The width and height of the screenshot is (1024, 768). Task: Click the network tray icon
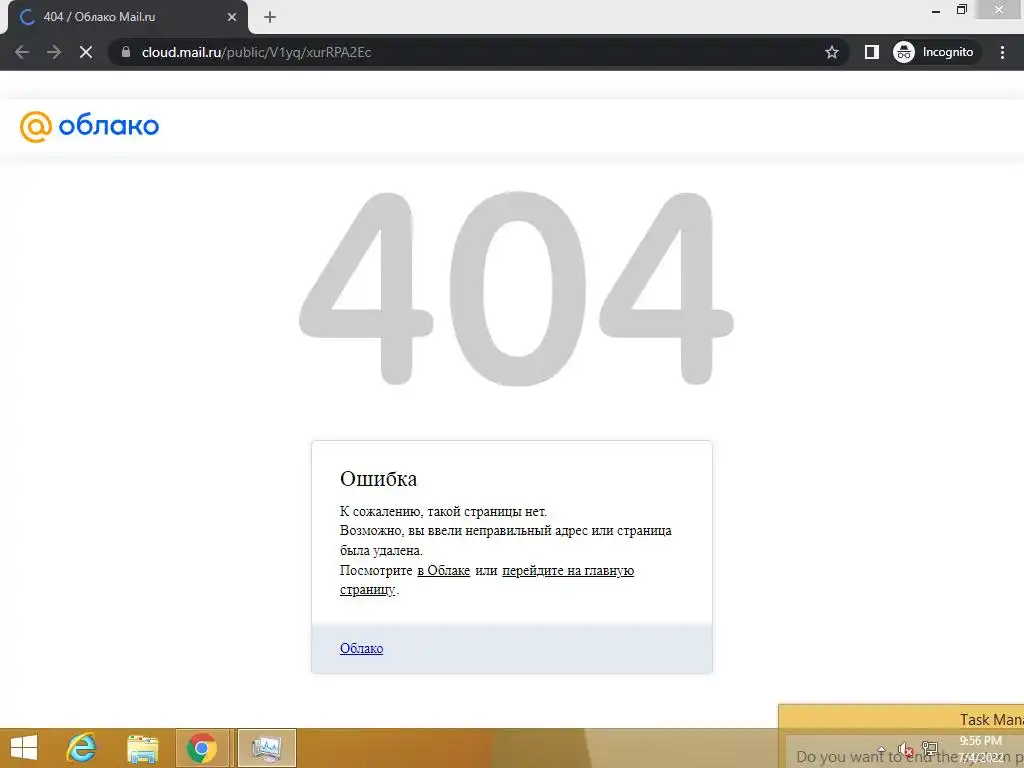(x=929, y=749)
